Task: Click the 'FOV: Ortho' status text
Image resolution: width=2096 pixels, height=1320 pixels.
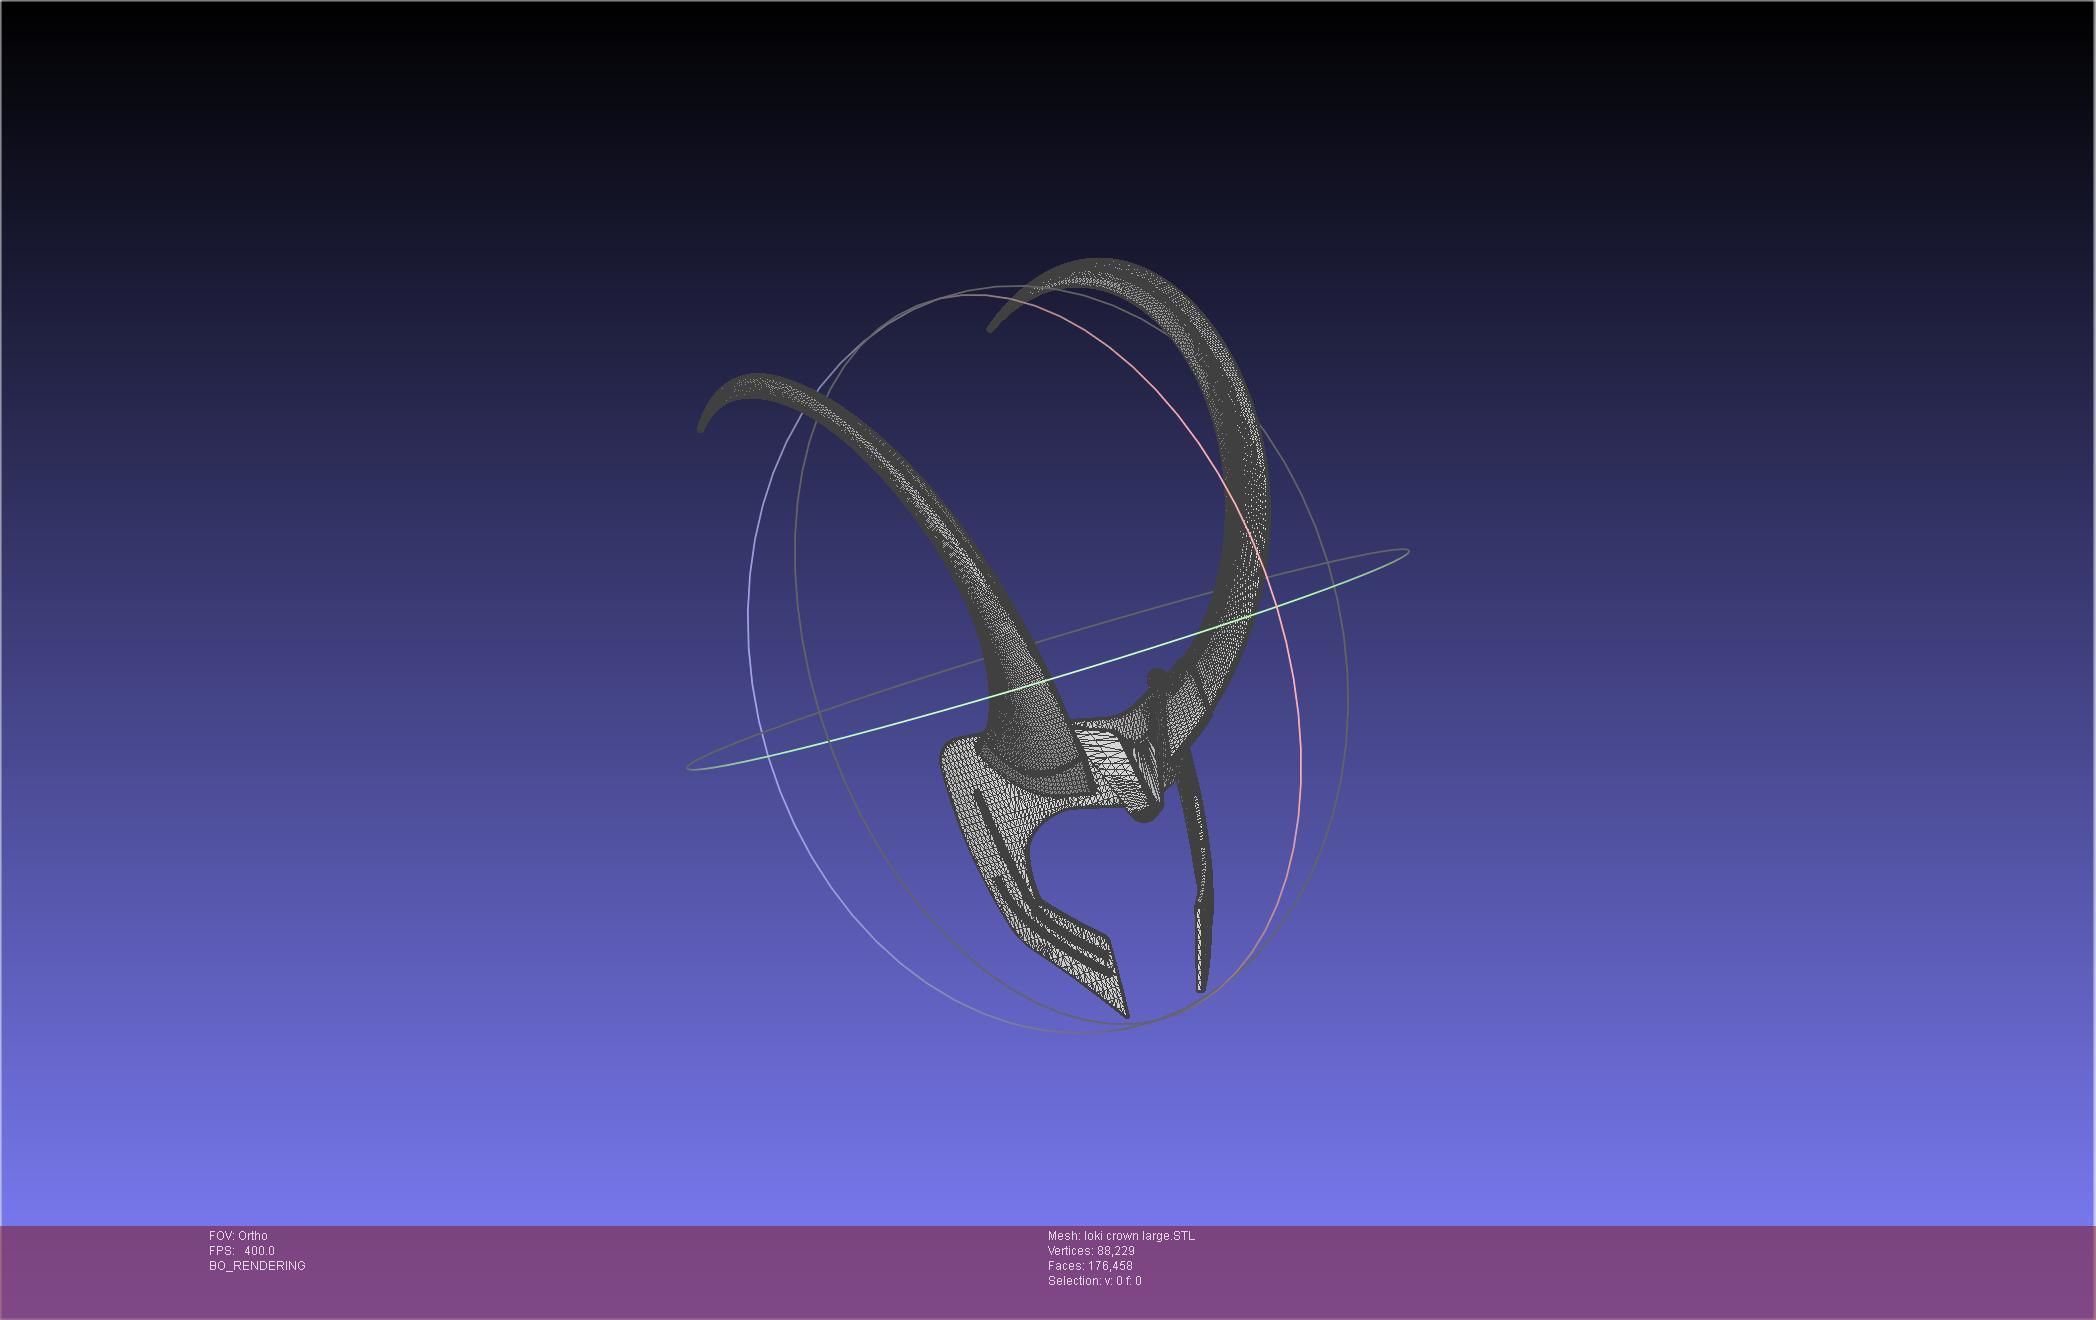Action: [x=238, y=1236]
